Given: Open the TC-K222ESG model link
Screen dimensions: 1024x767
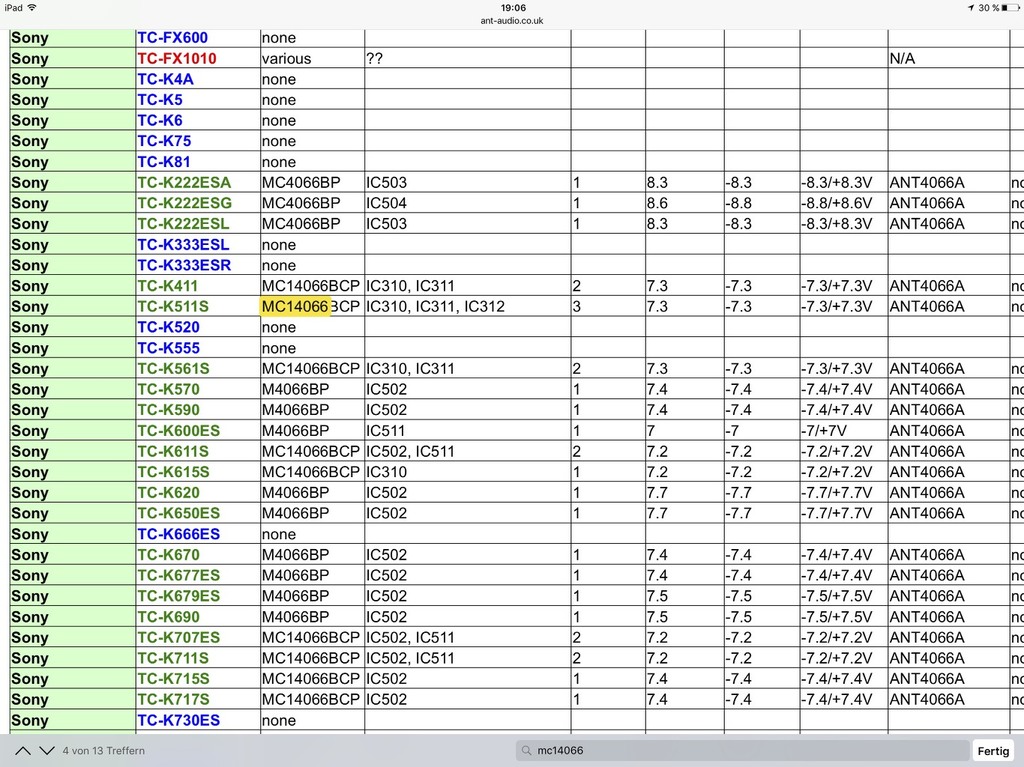Looking at the screenshot, I should coord(184,203).
